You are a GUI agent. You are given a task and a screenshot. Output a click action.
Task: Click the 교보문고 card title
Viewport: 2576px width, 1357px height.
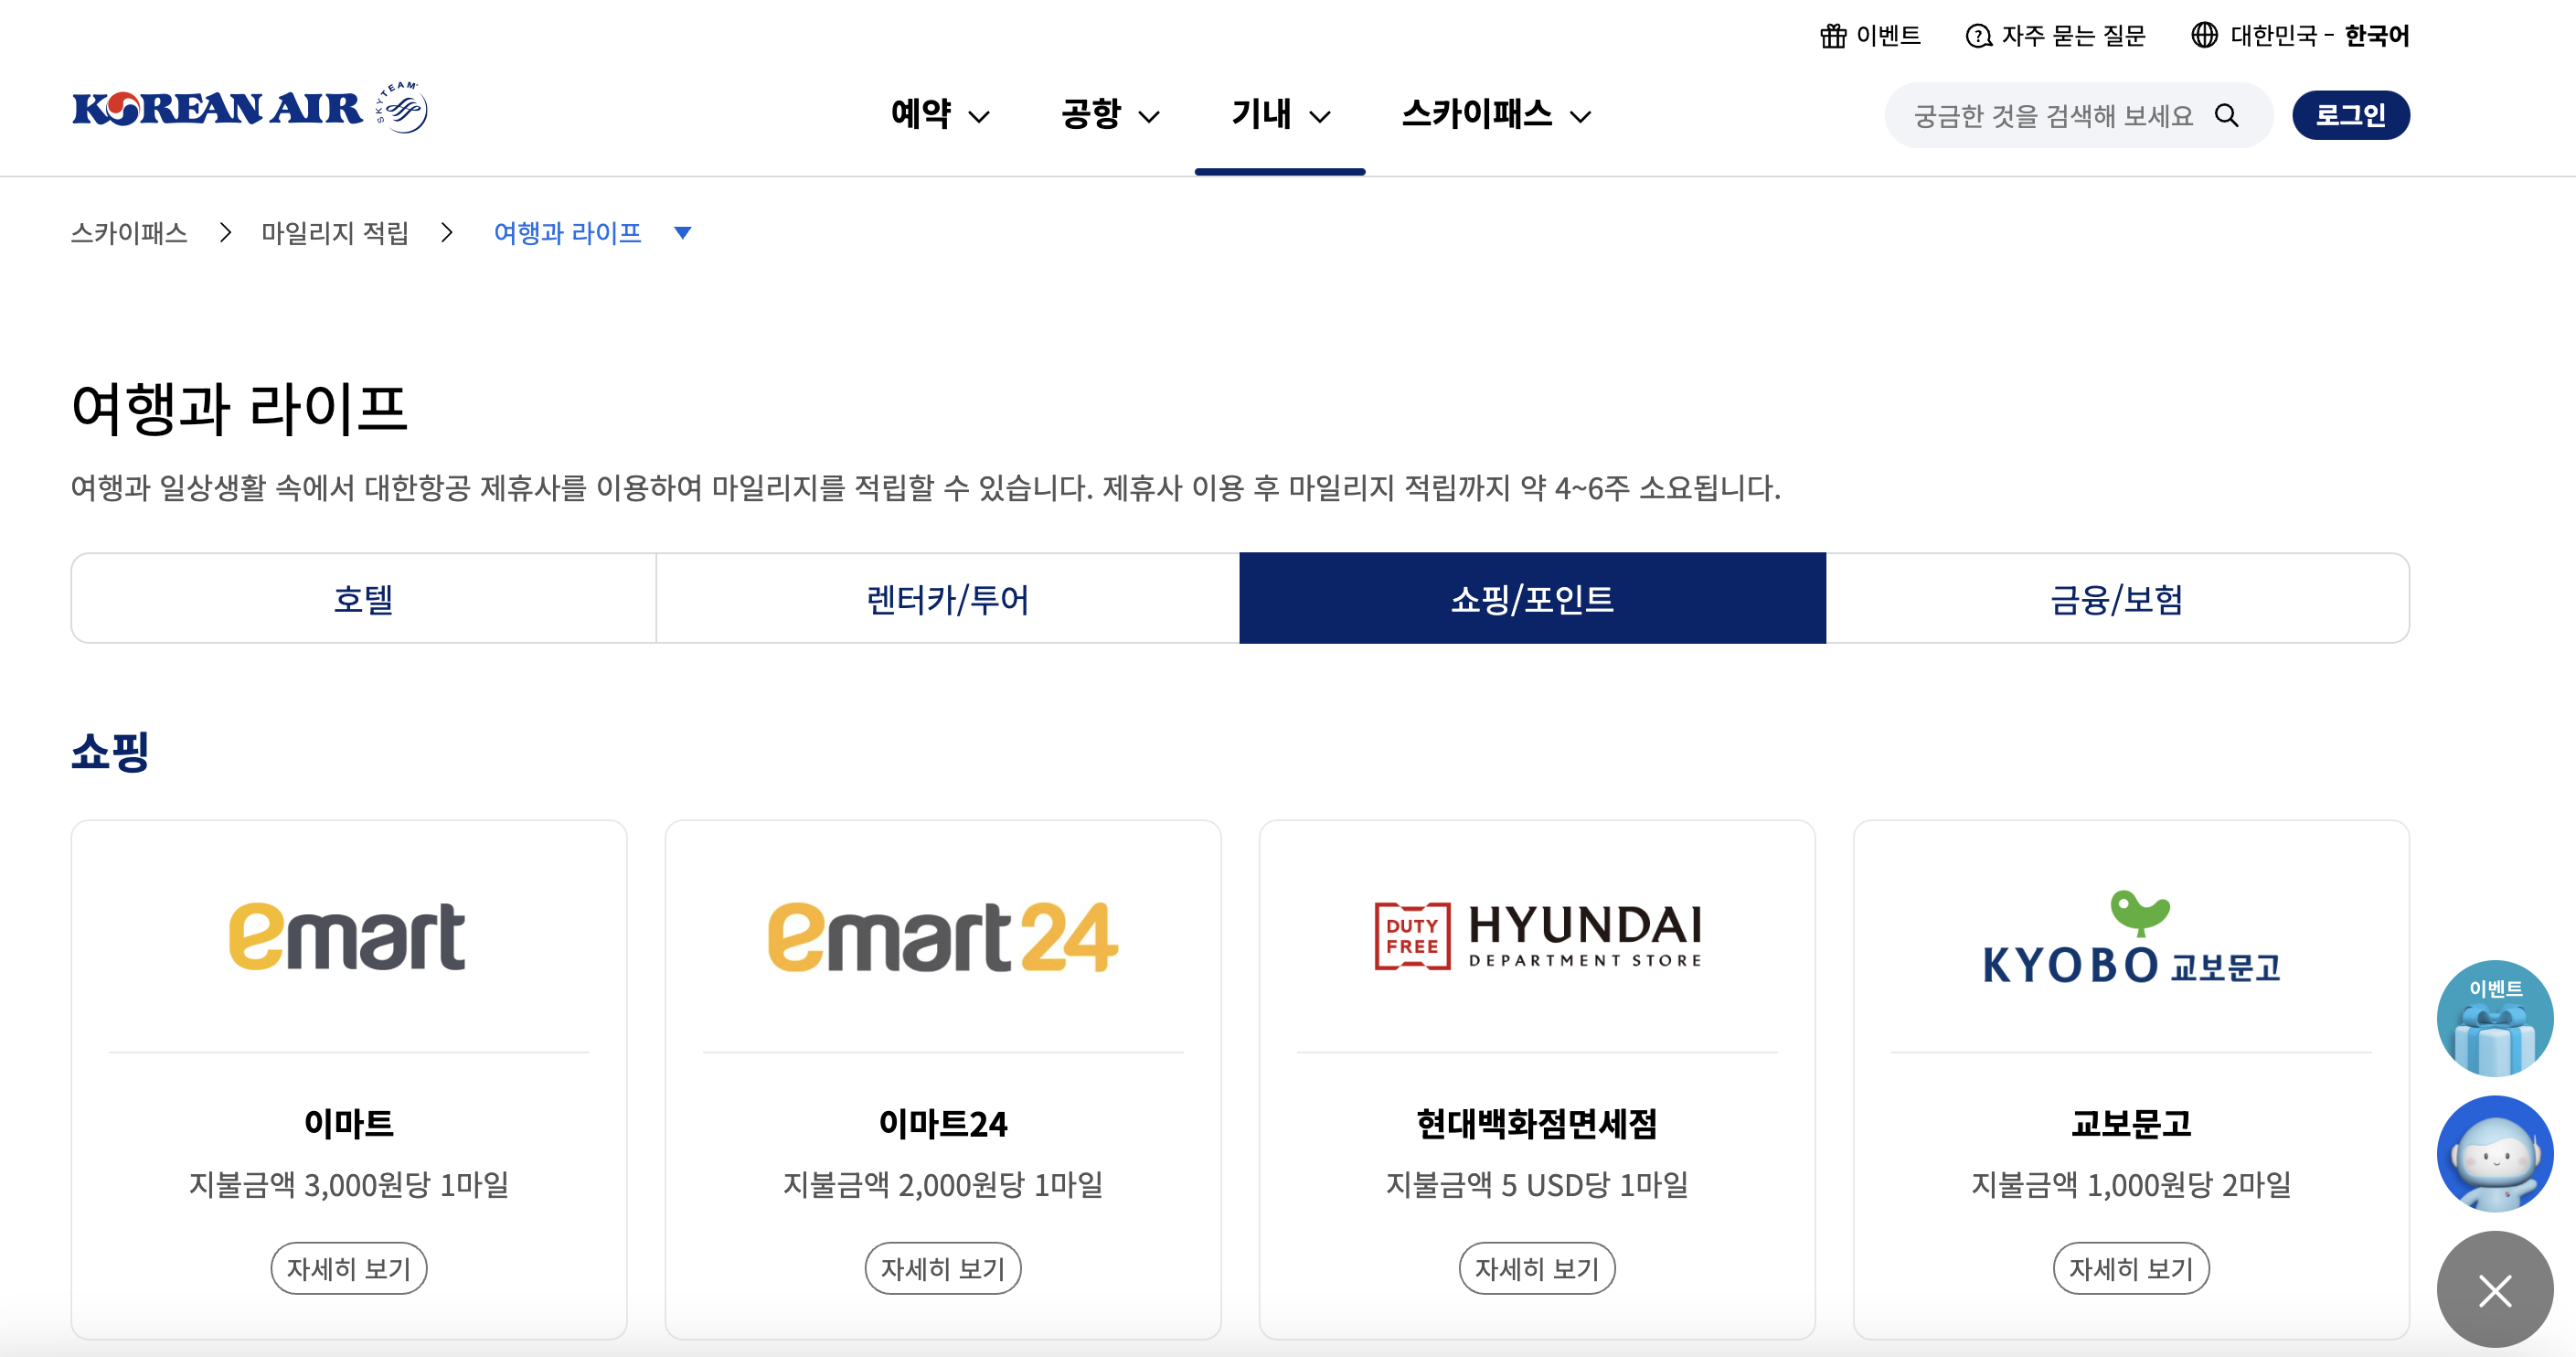[x=2131, y=1123]
